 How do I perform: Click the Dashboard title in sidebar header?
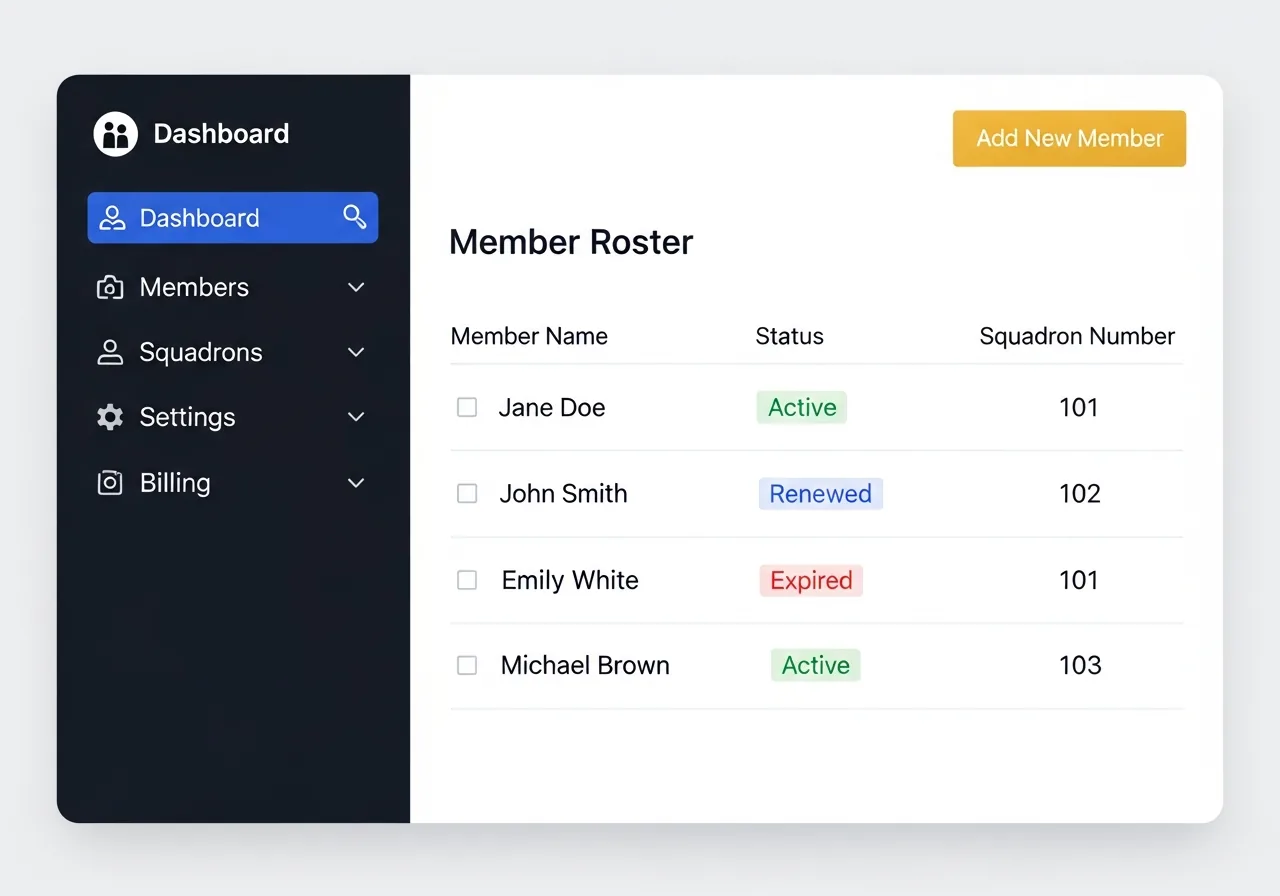pyautogui.click(x=221, y=134)
